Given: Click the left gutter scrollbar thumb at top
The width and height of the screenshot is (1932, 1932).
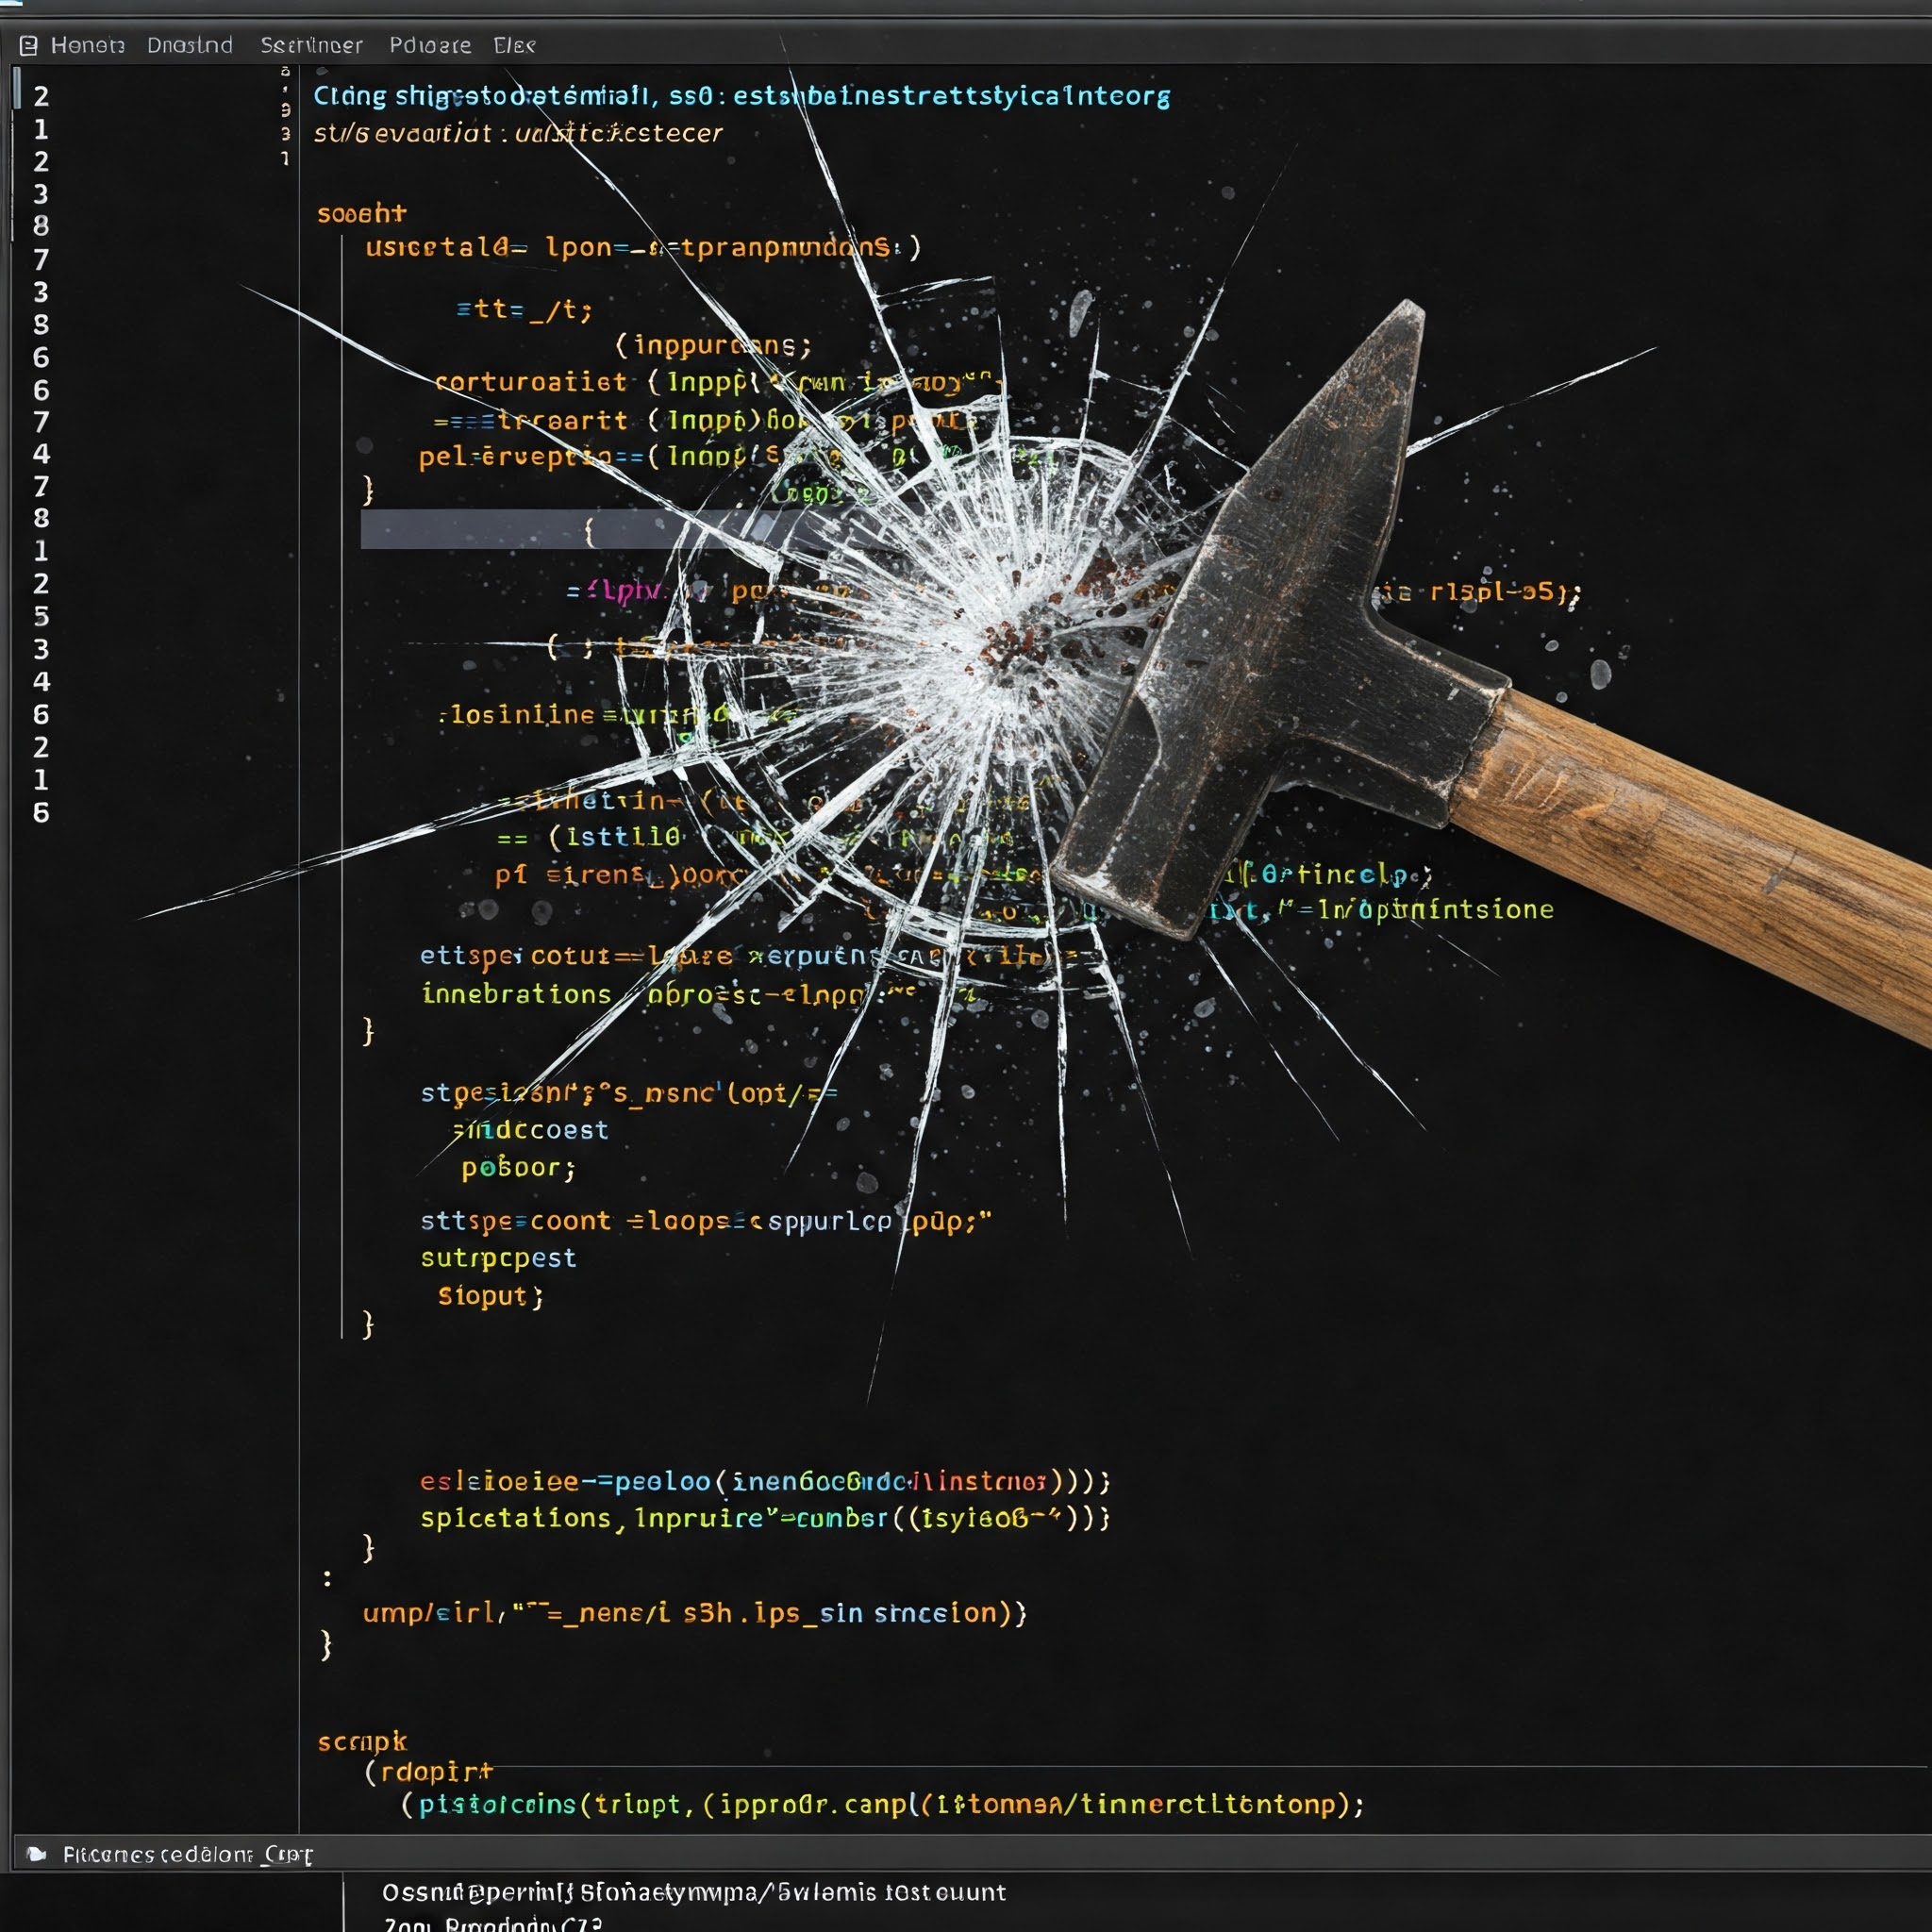Looking at the screenshot, I should pyautogui.click(x=17, y=88).
